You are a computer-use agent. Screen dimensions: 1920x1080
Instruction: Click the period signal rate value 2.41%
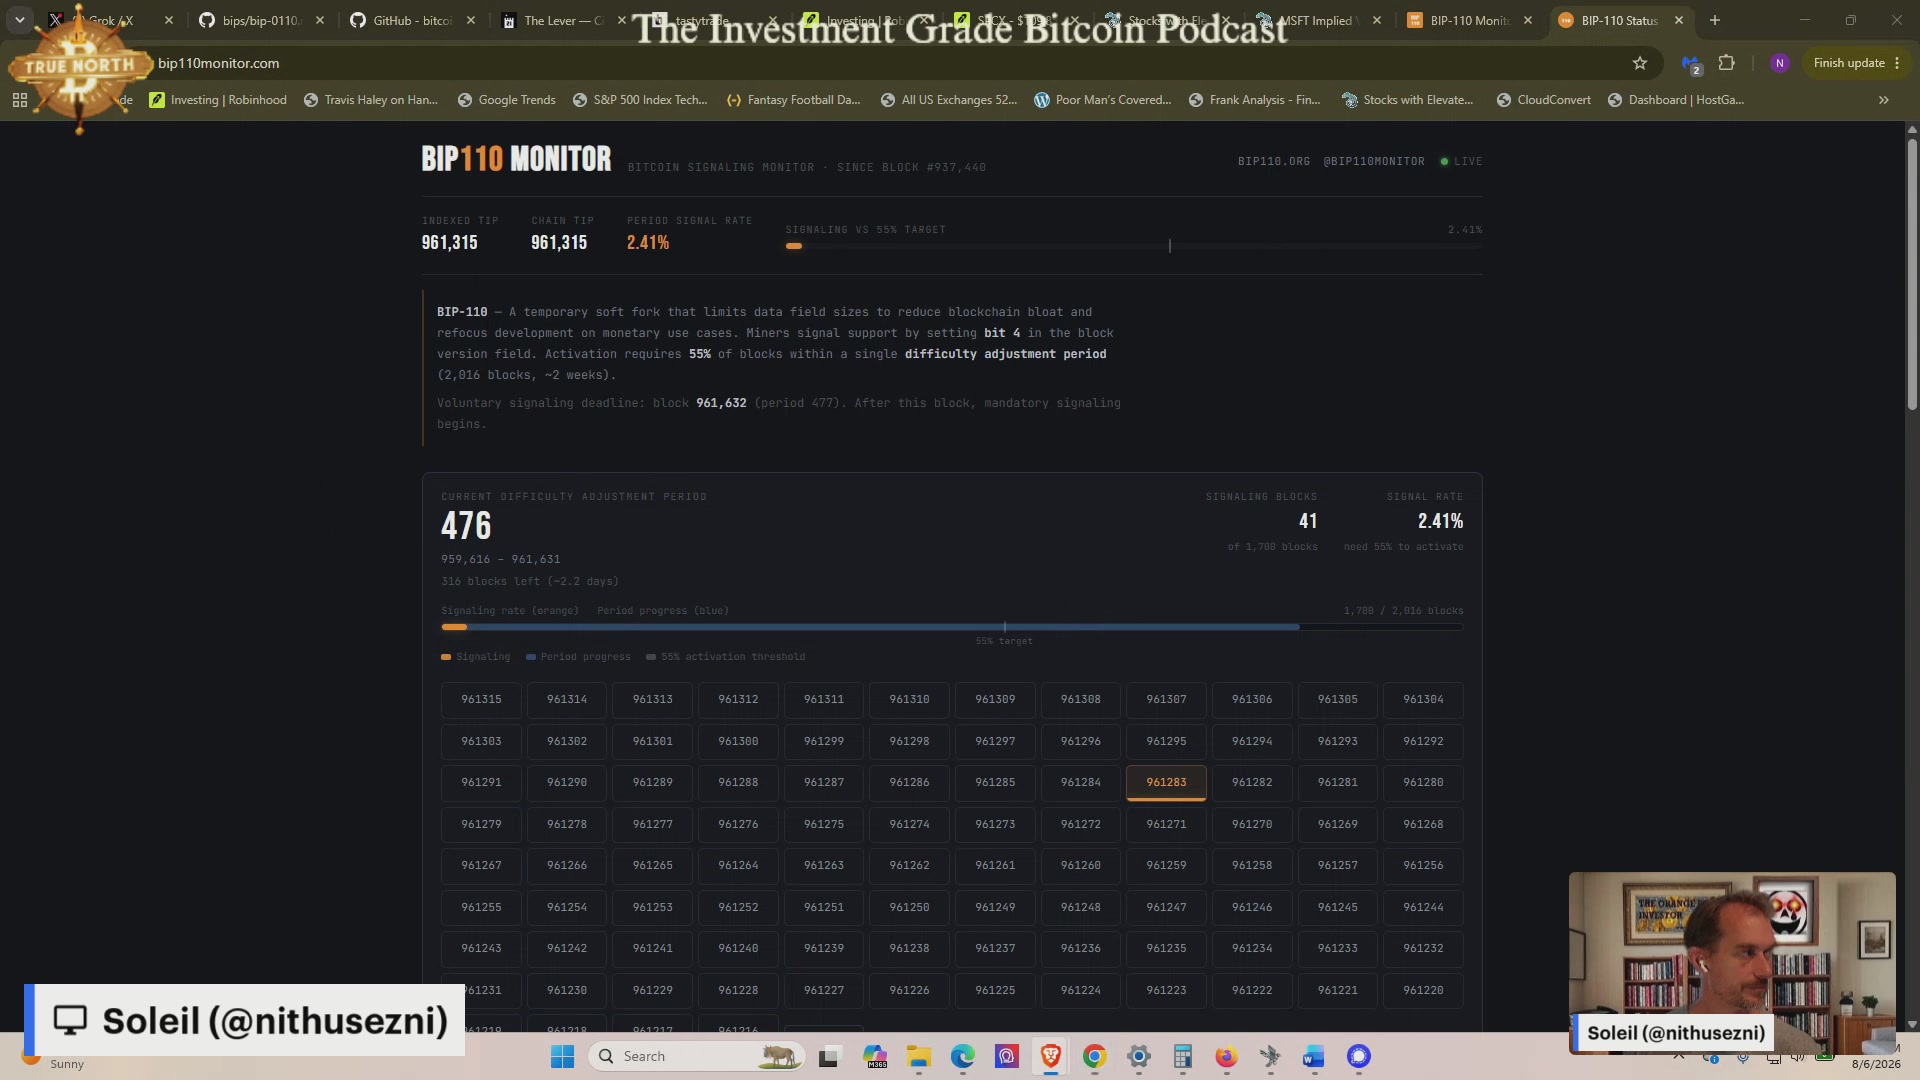(648, 243)
